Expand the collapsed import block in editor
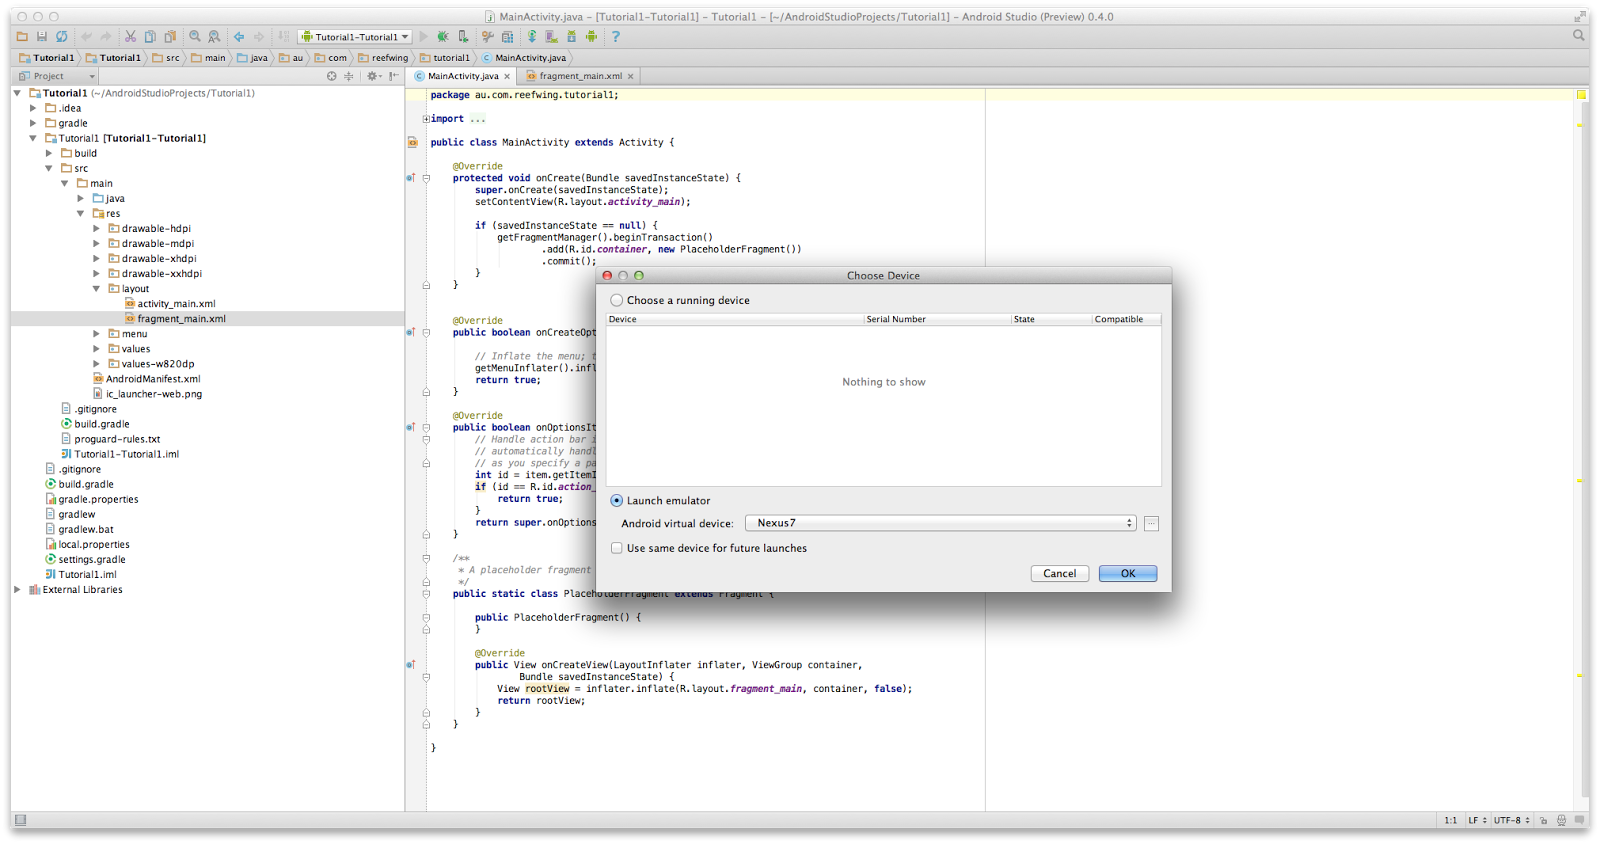The width and height of the screenshot is (1600, 844). (x=426, y=119)
